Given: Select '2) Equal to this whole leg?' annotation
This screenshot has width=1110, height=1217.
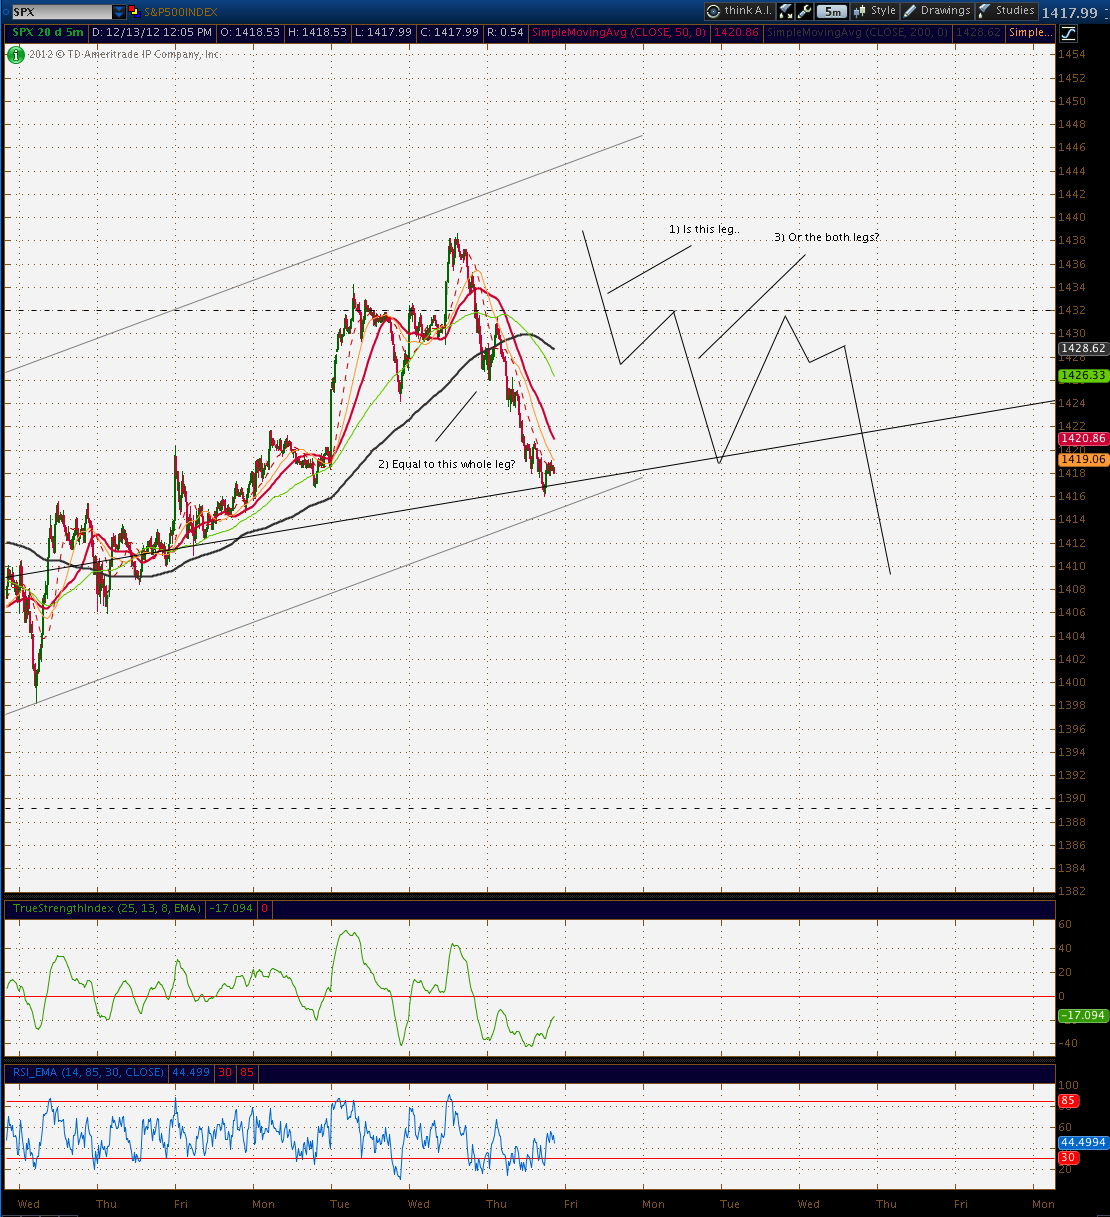Looking at the screenshot, I should (446, 464).
